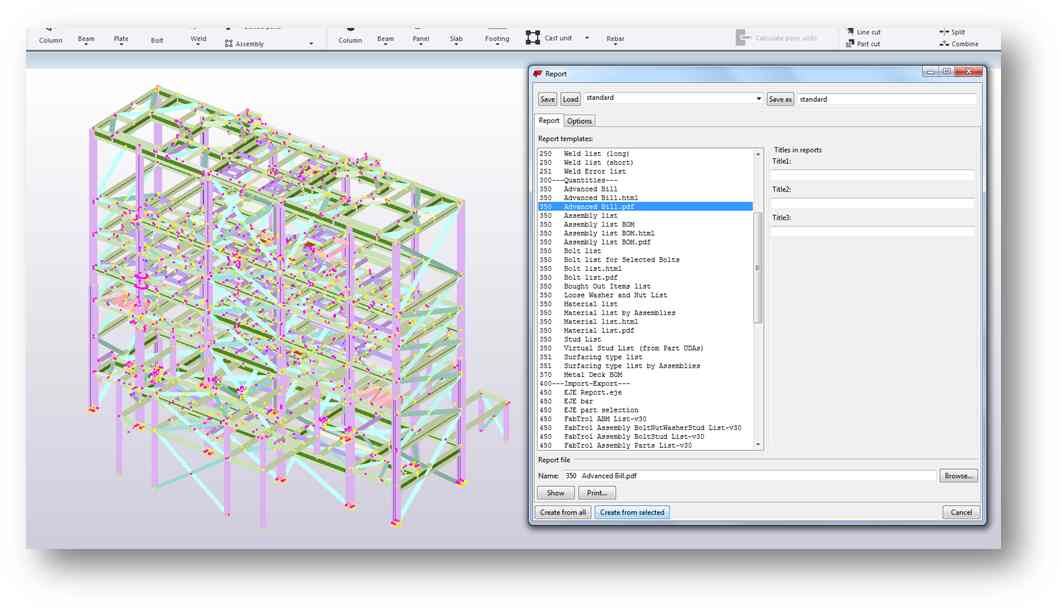Click the report templates list scrollbar

tap(758, 268)
